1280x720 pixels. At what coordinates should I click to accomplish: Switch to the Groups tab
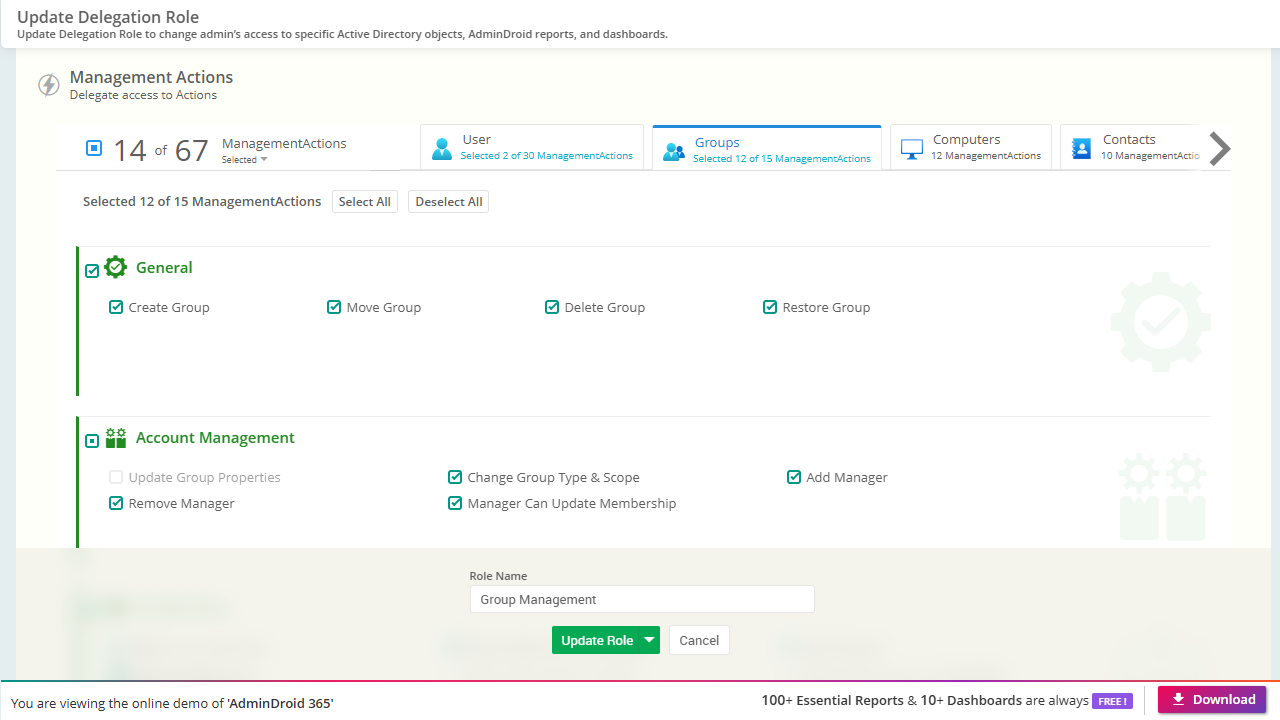point(767,149)
